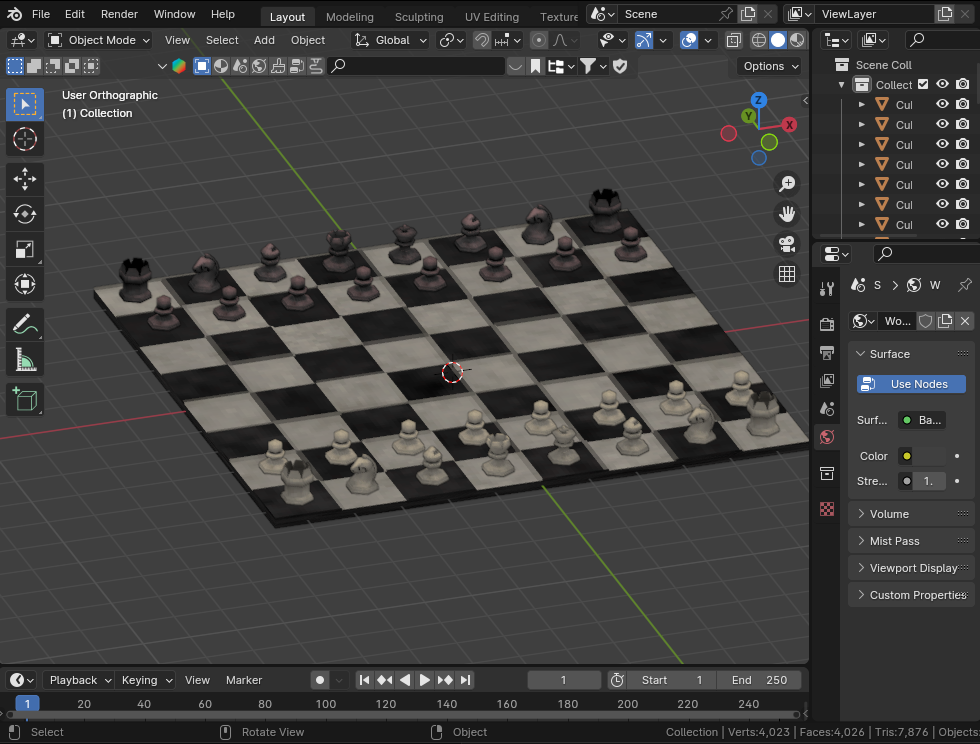The image size is (980, 744).
Task: Select the Move tool in the toolbar
Action: click(x=25, y=179)
